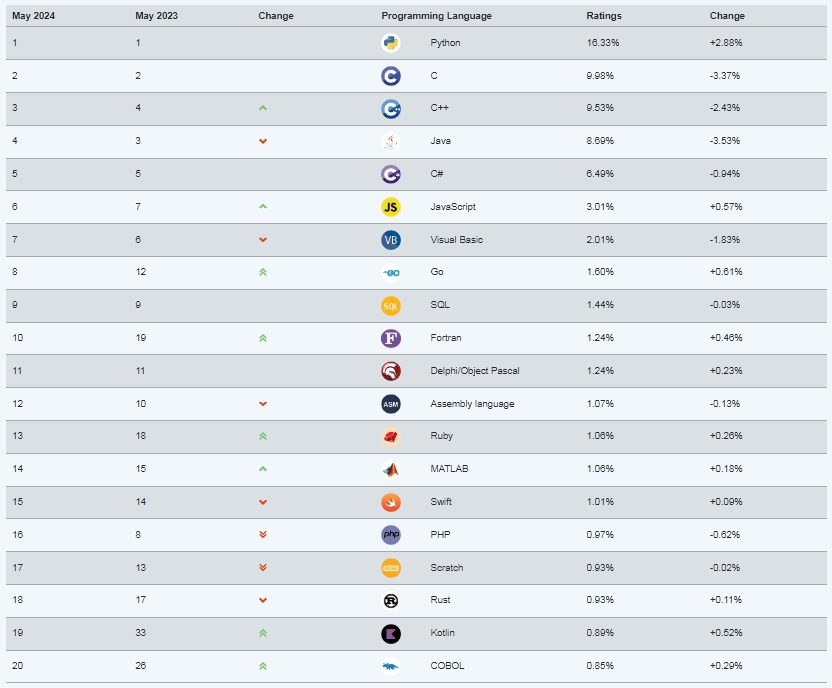The image size is (832, 688).
Task: Click the red down arrow for Java
Action: click(x=263, y=141)
